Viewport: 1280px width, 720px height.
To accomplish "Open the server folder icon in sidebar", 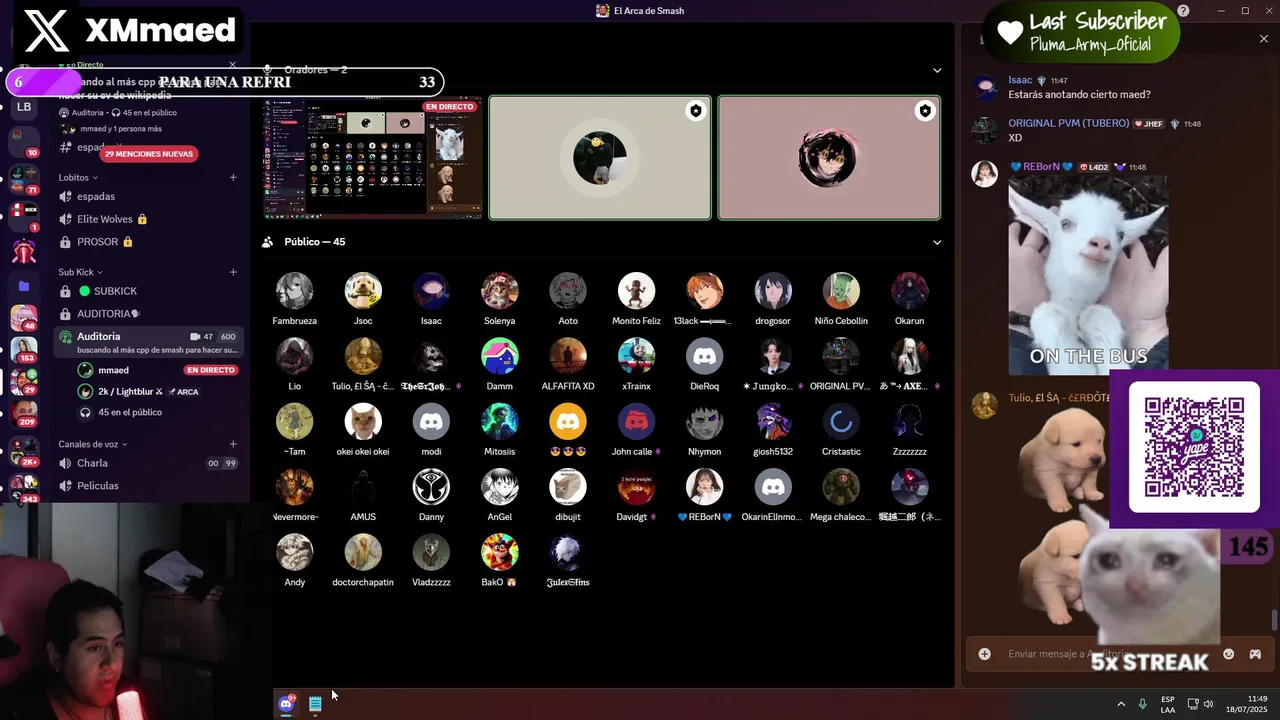I will pos(24,286).
